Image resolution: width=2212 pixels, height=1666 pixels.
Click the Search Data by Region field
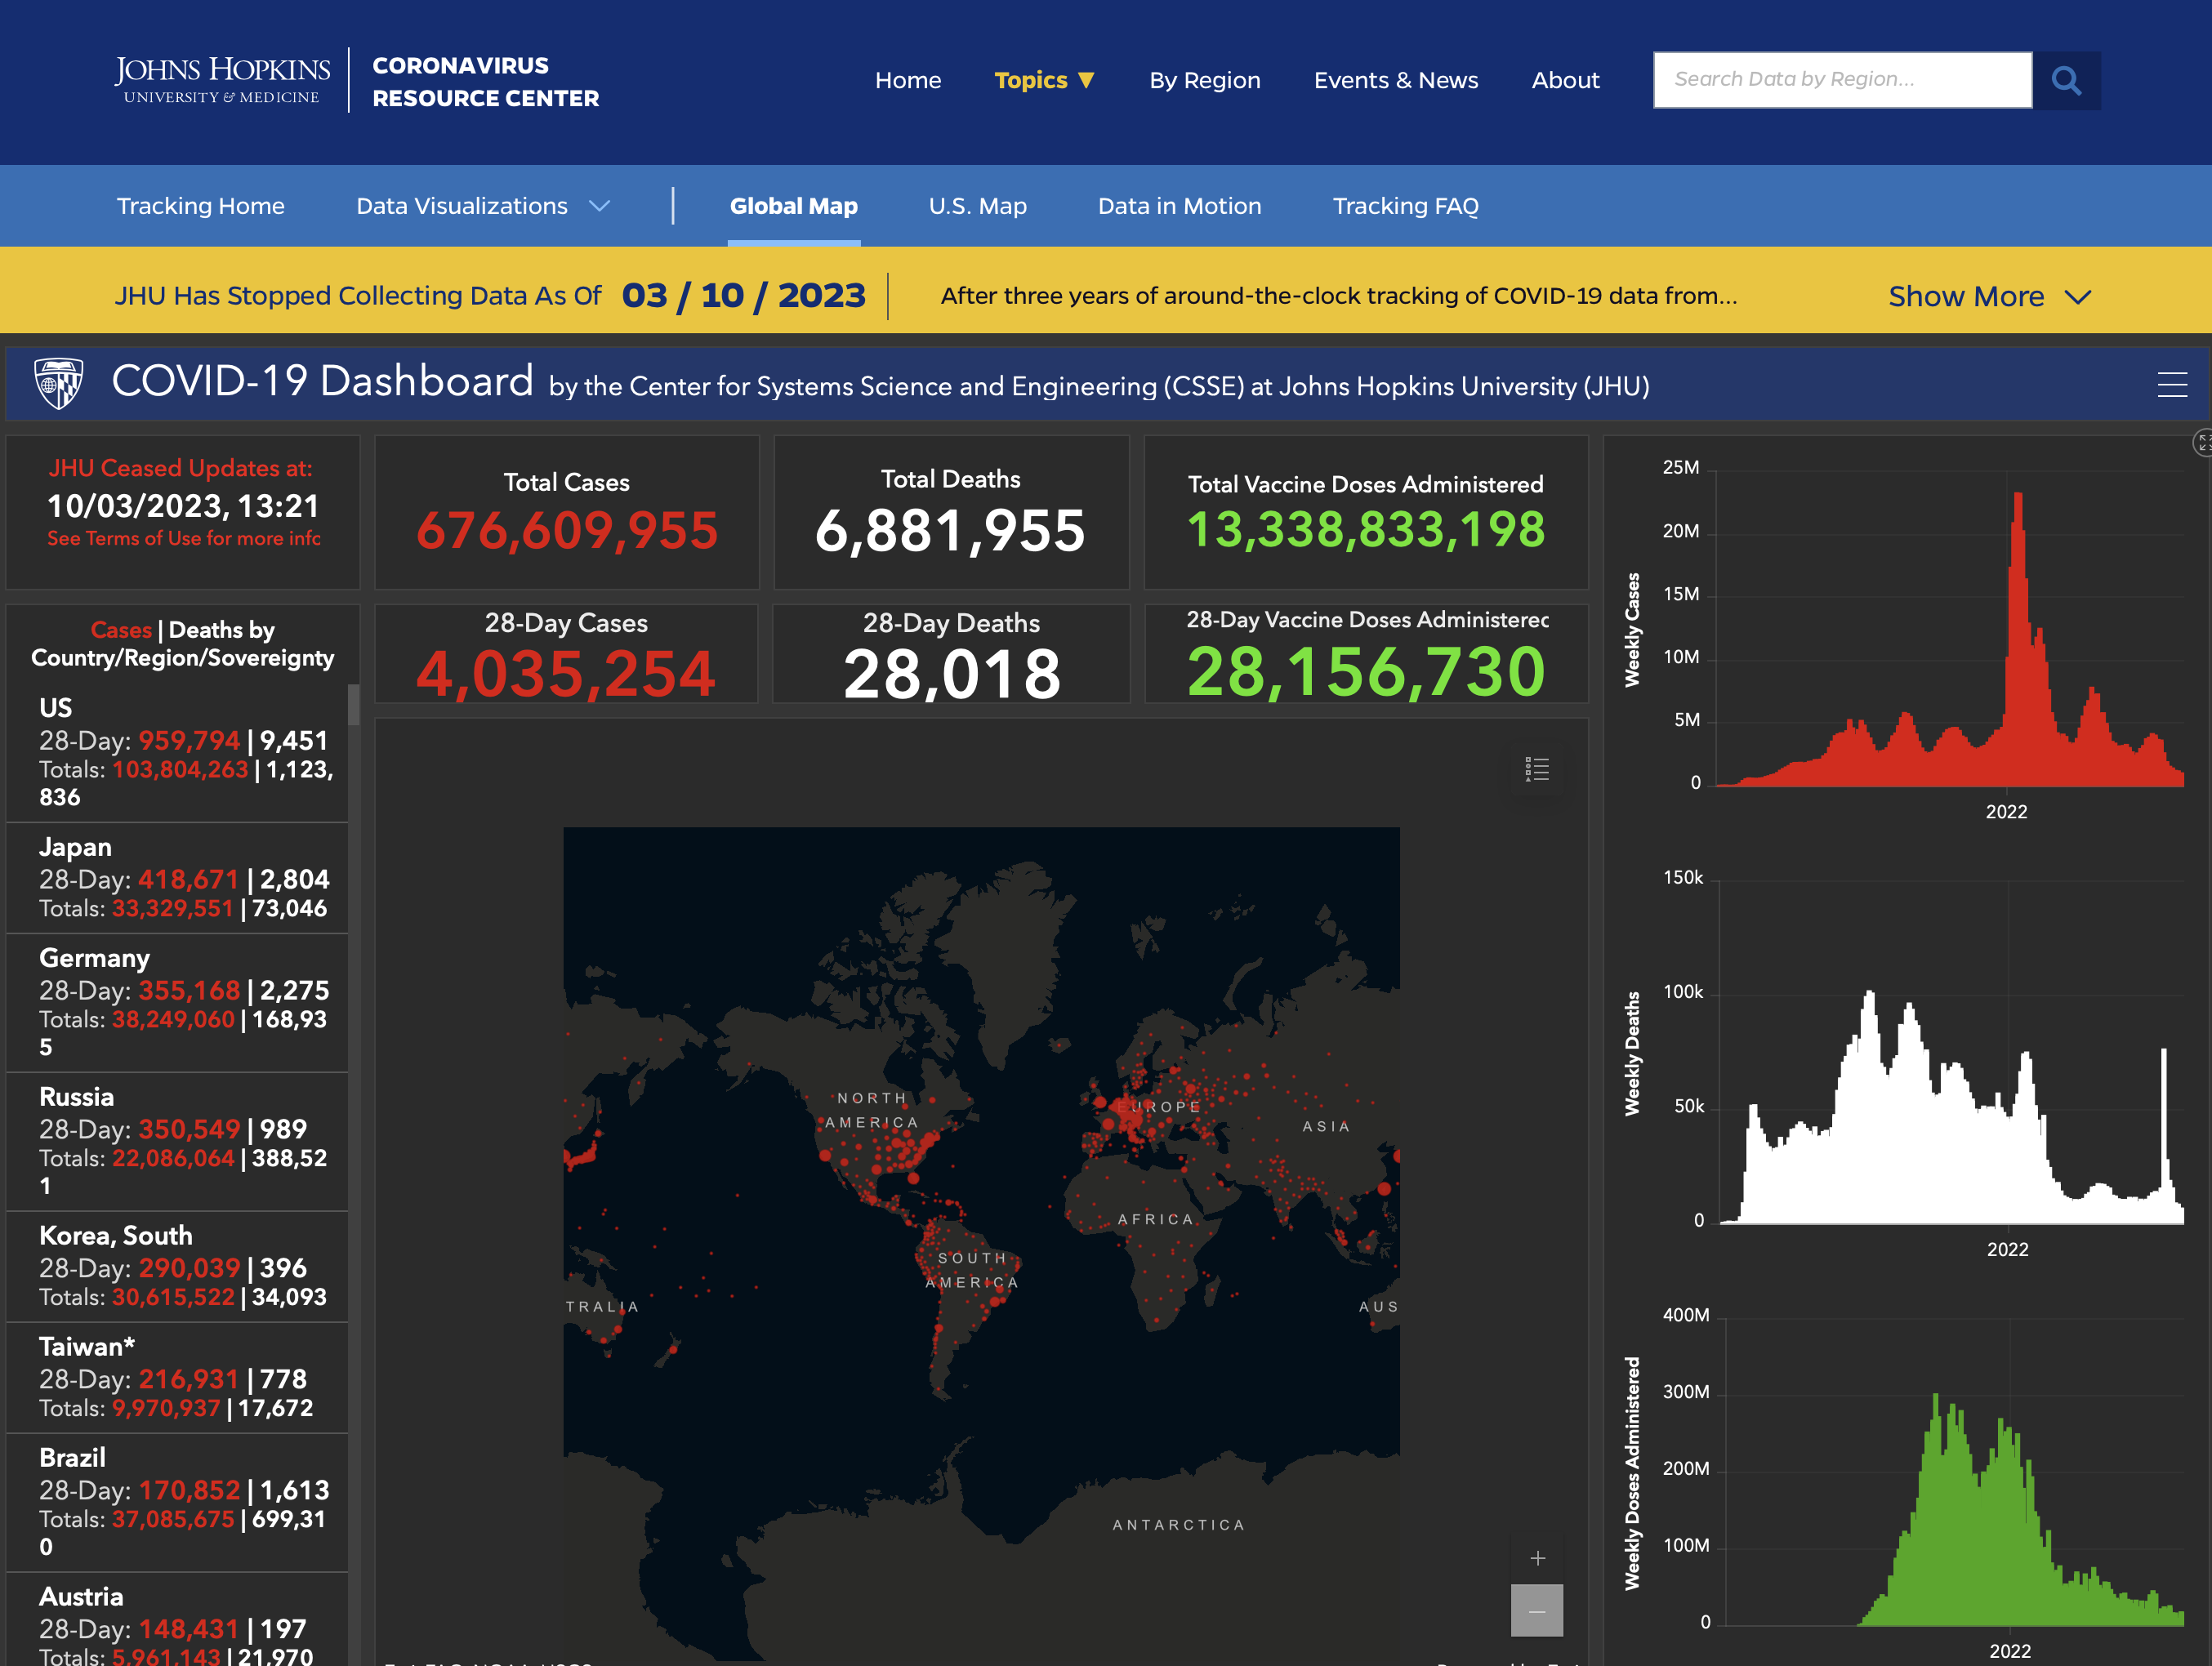[x=1841, y=80]
